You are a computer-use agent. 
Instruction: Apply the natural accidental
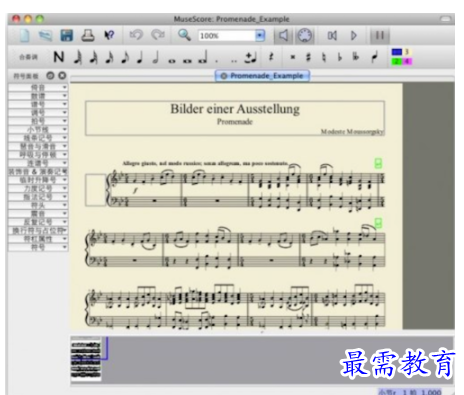(324, 57)
